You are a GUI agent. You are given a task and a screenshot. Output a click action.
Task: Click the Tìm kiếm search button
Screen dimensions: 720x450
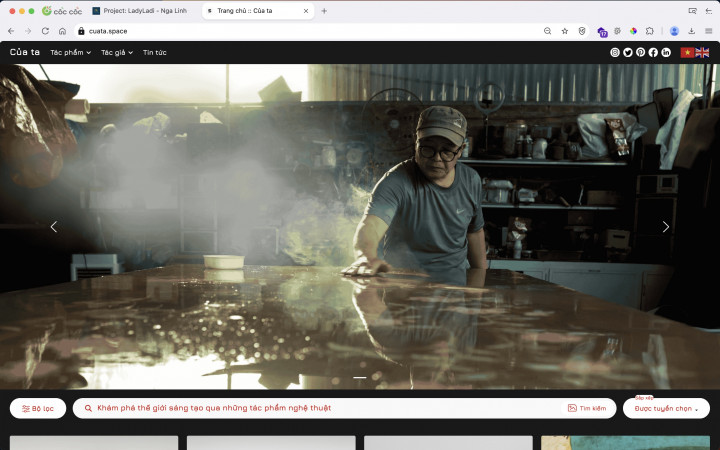[x=587, y=408]
